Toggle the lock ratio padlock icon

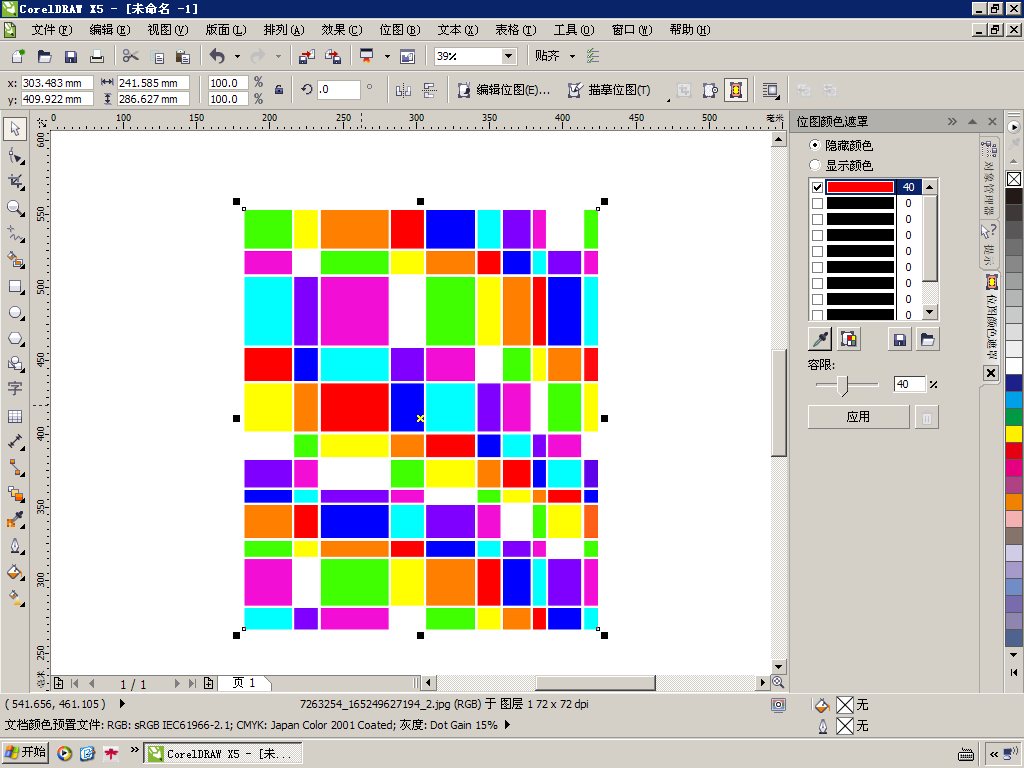coord(279,90)
